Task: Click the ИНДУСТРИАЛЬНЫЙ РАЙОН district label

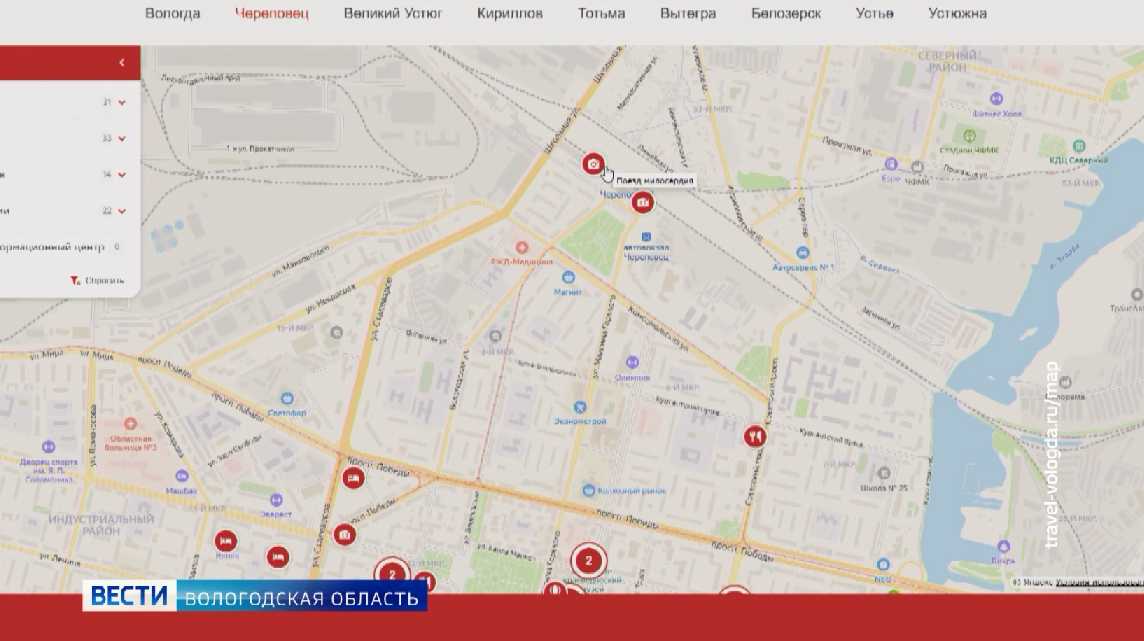Action: [101, 525]
